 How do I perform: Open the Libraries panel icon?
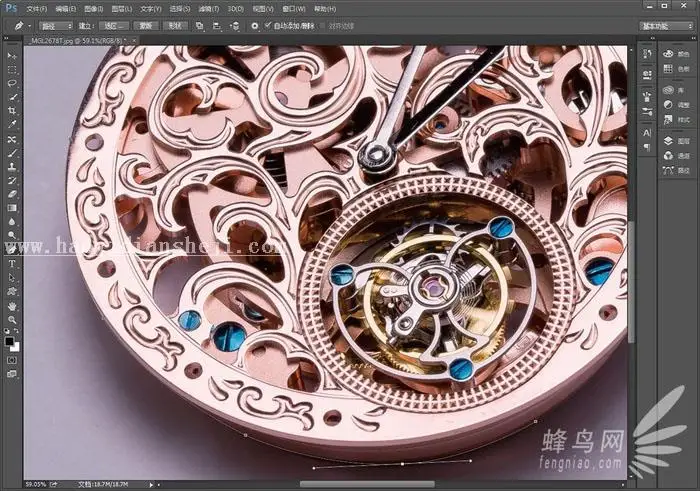tap(668, 90)
